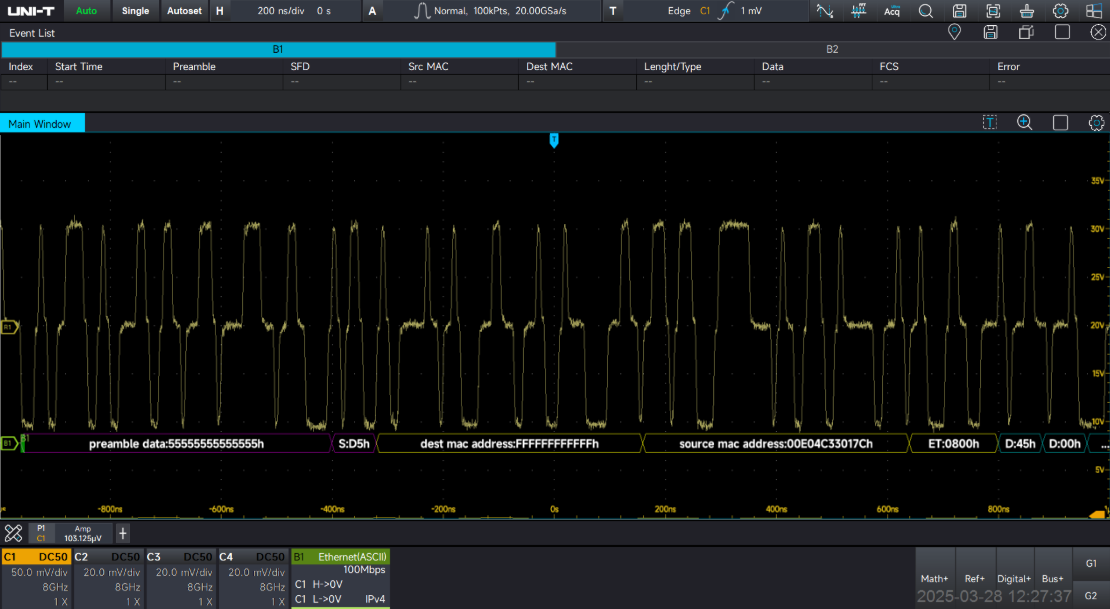Open the measurement ruler tools icon
The height and width of the screenshot is (609, 1110).
[x=14, y=533]
